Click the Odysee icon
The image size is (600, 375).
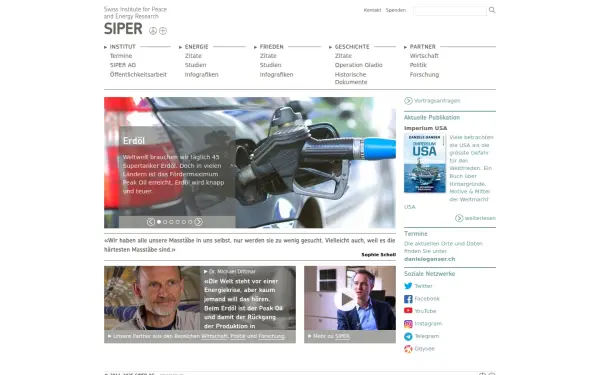408,349
